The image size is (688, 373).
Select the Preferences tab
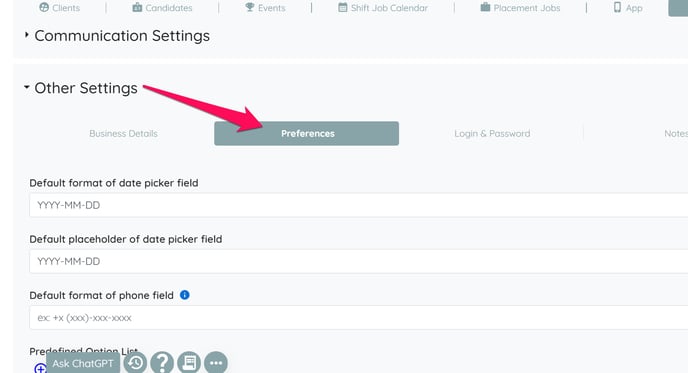307,133
